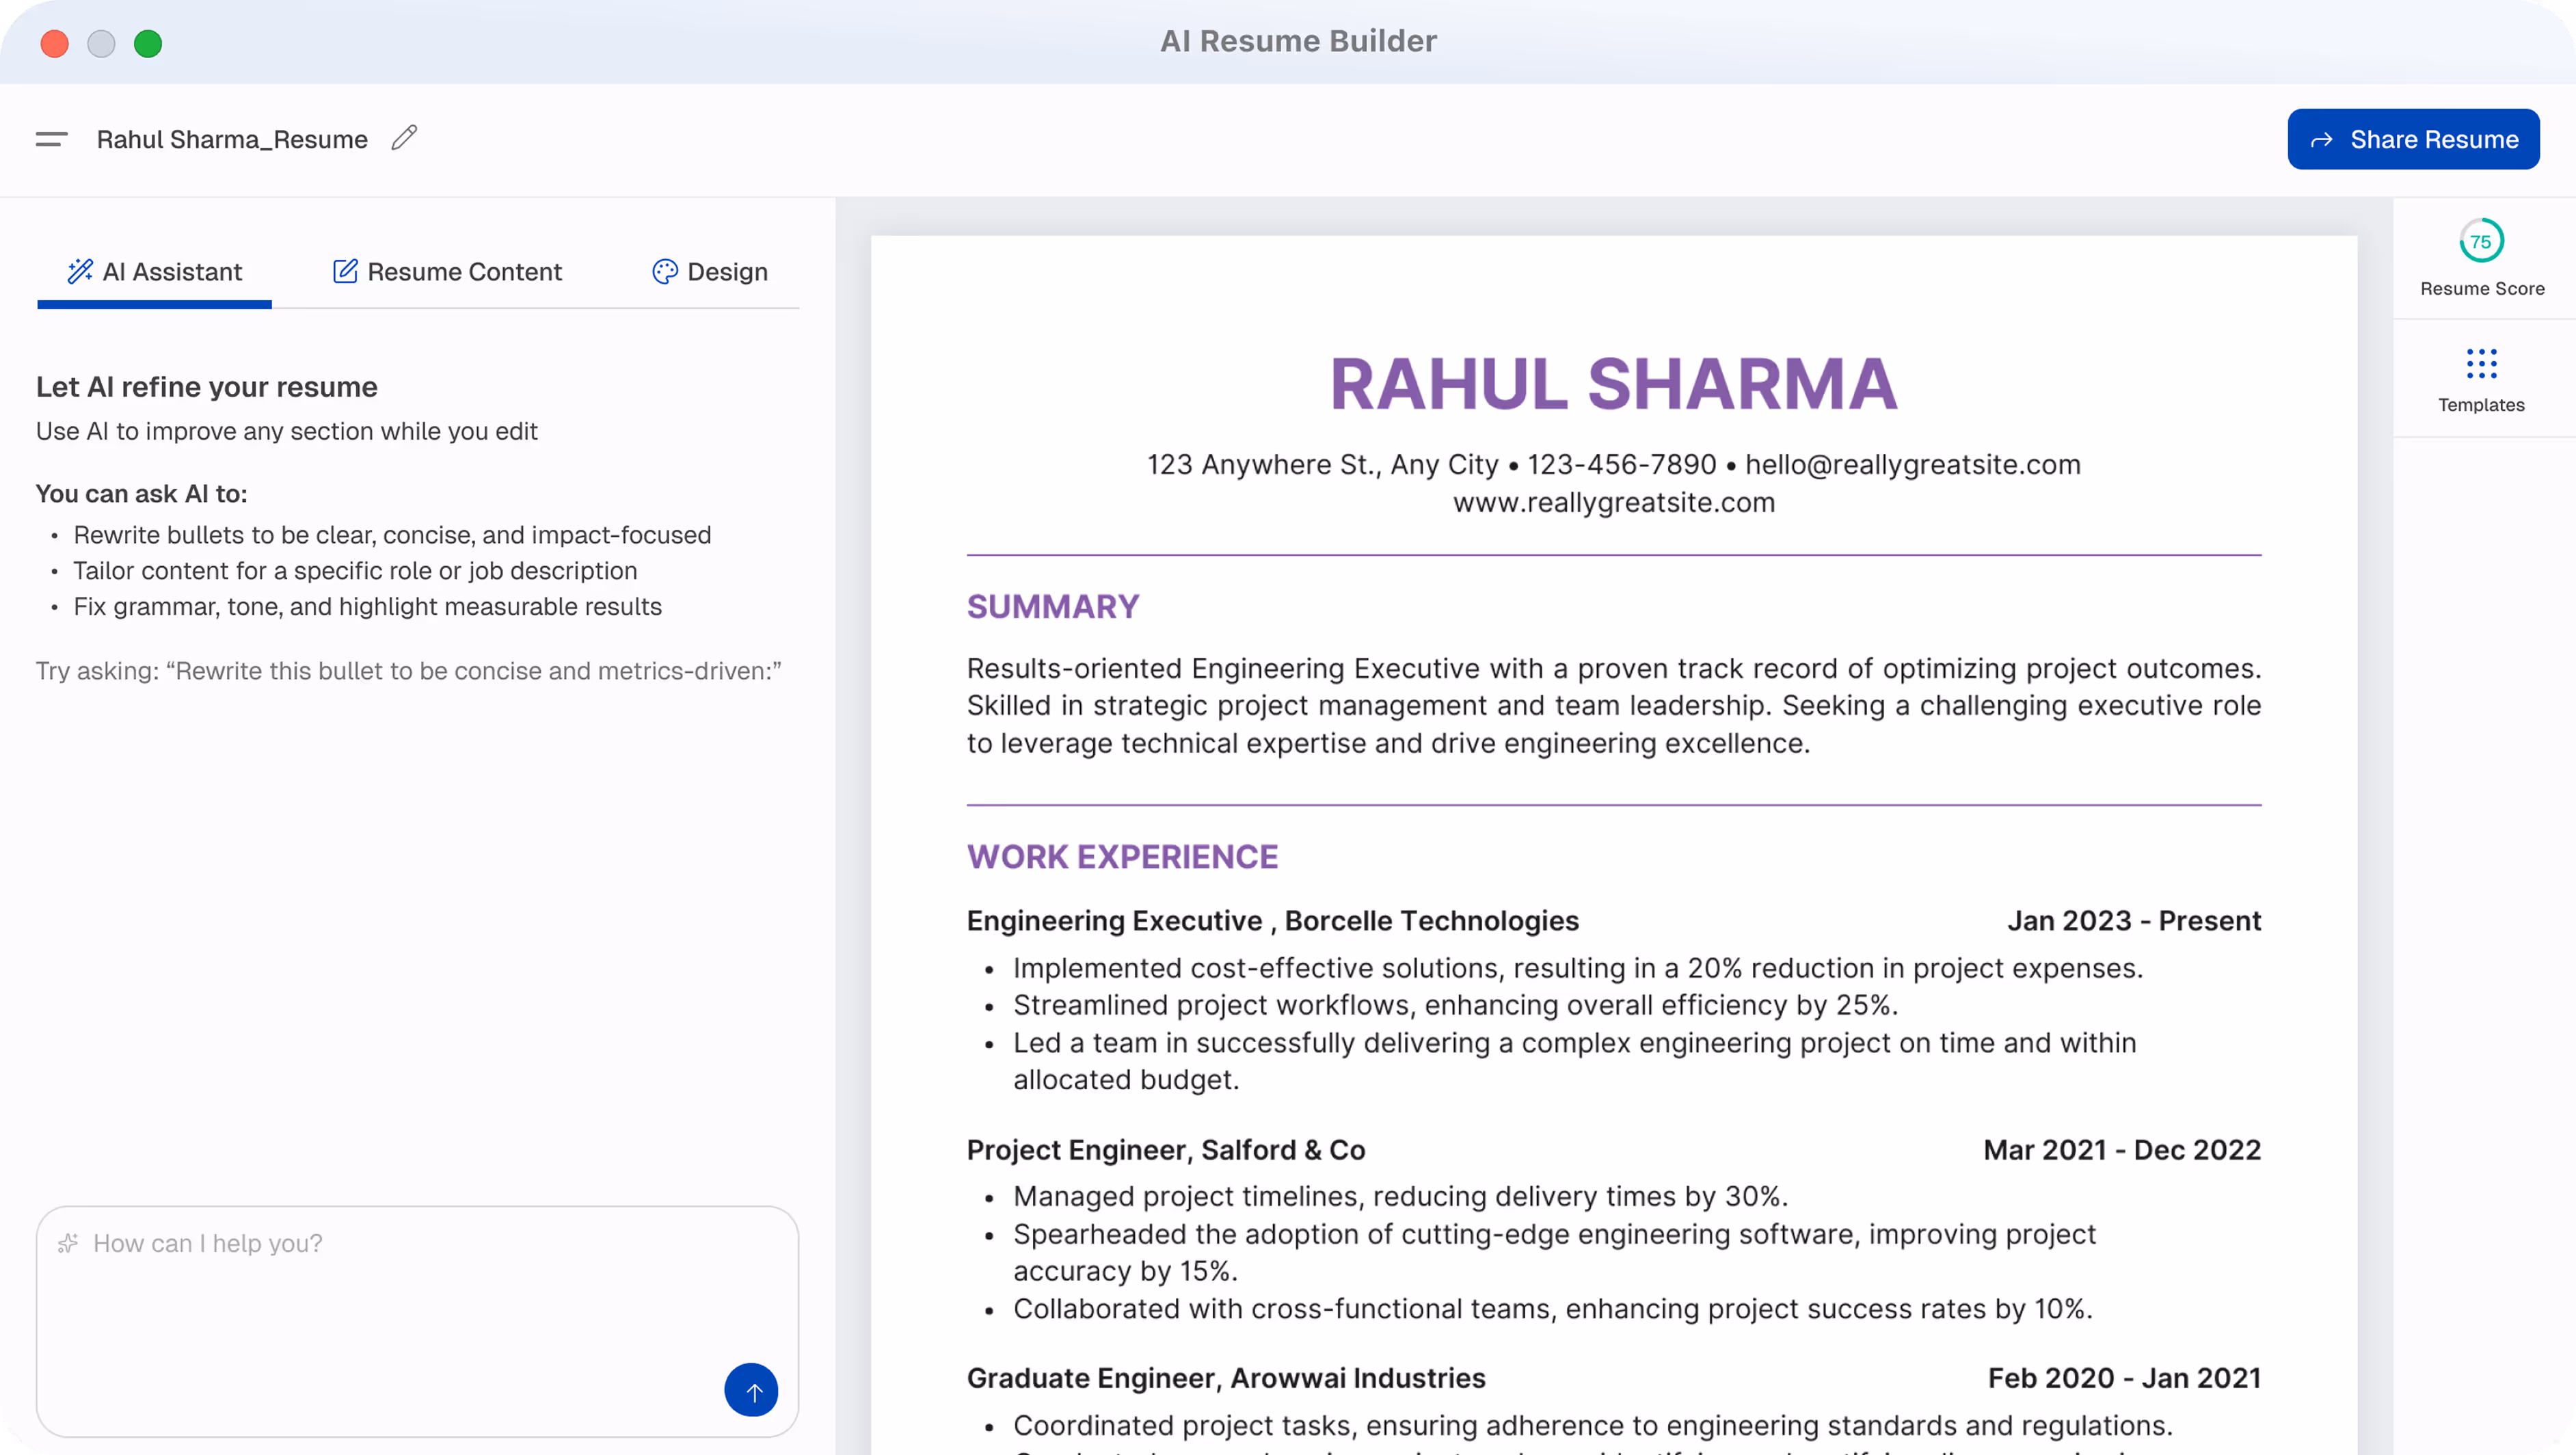Click the hamburger menu icon
The height and width of the screenshot is (1455, 2576).
click(51, 139)
